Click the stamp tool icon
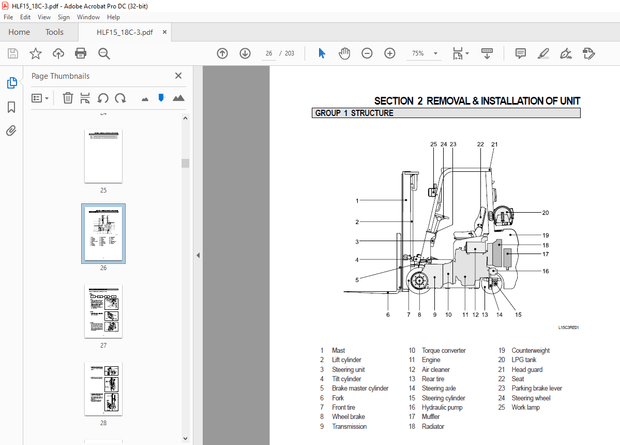The width and height of the screenshot is (620, 445). click(x=589, y=53)
